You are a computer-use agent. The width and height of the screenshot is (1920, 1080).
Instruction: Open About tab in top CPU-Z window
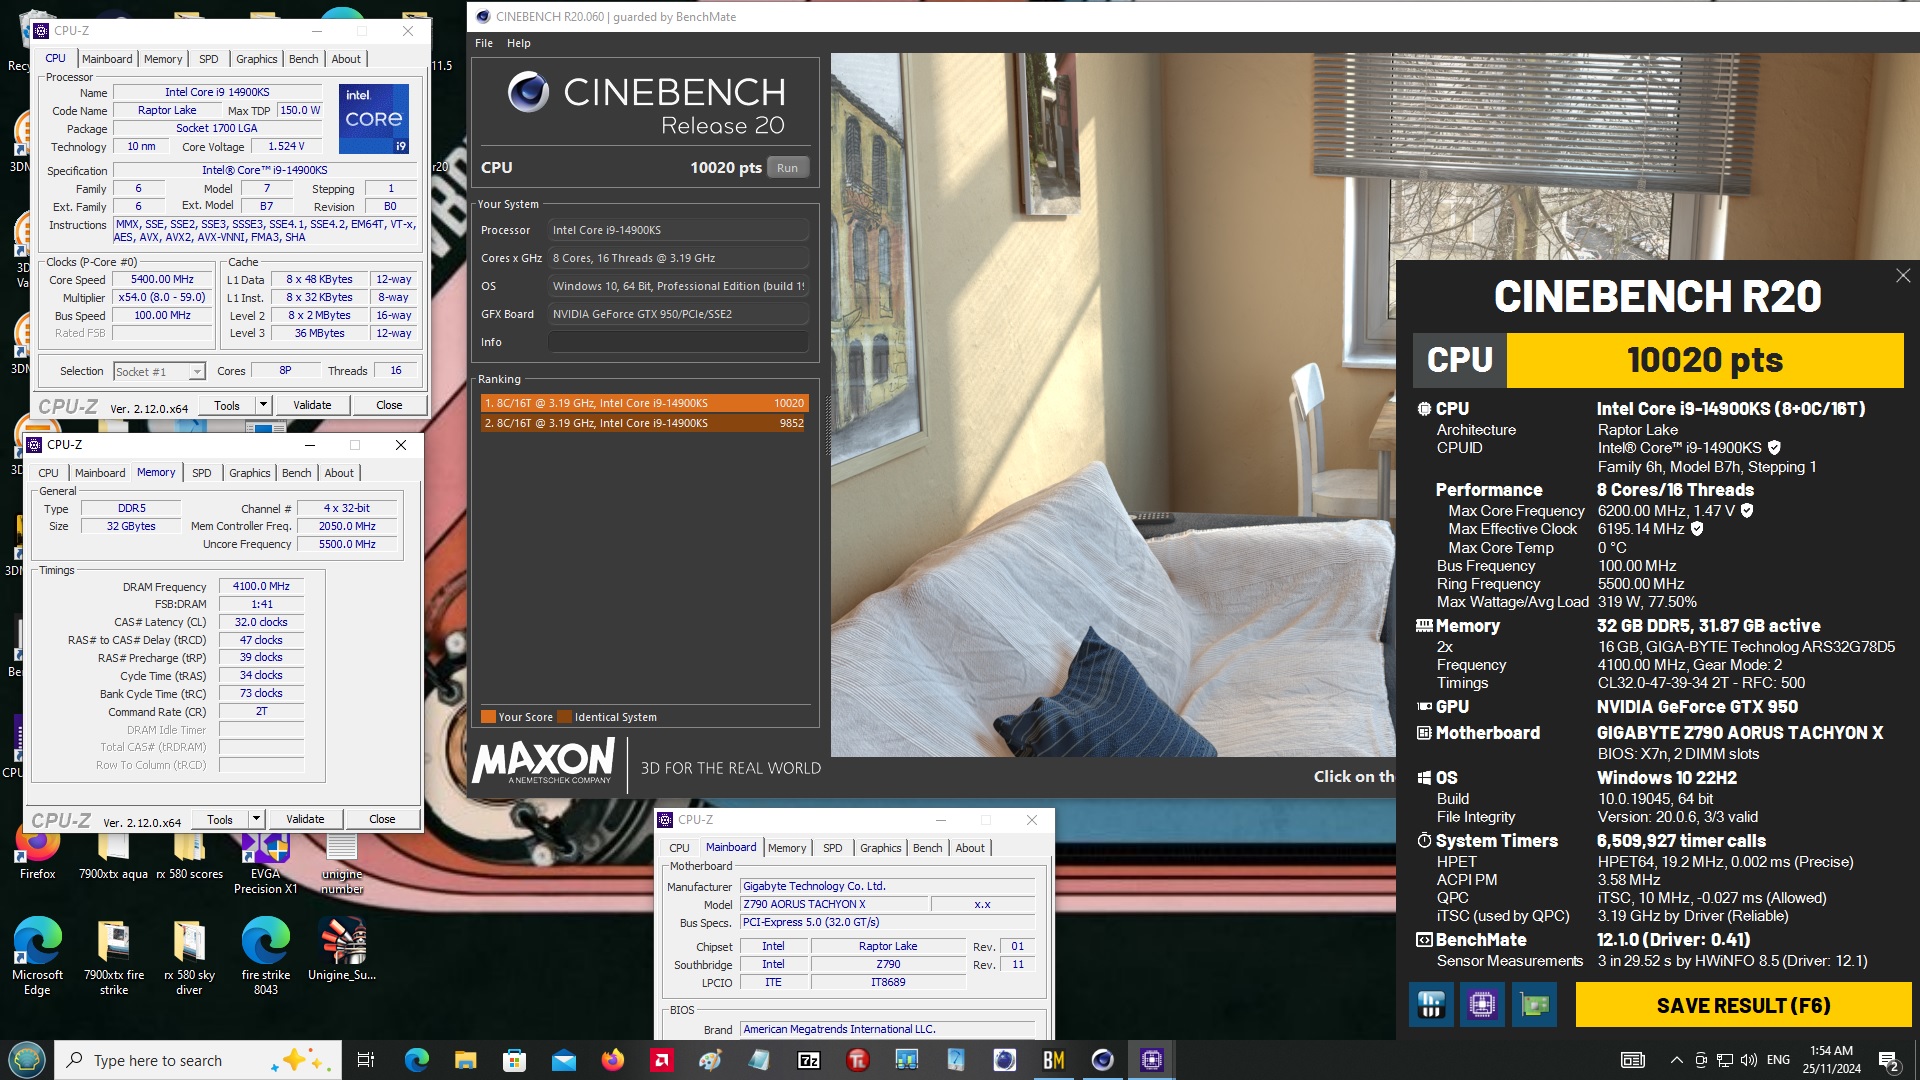[346, 59]
